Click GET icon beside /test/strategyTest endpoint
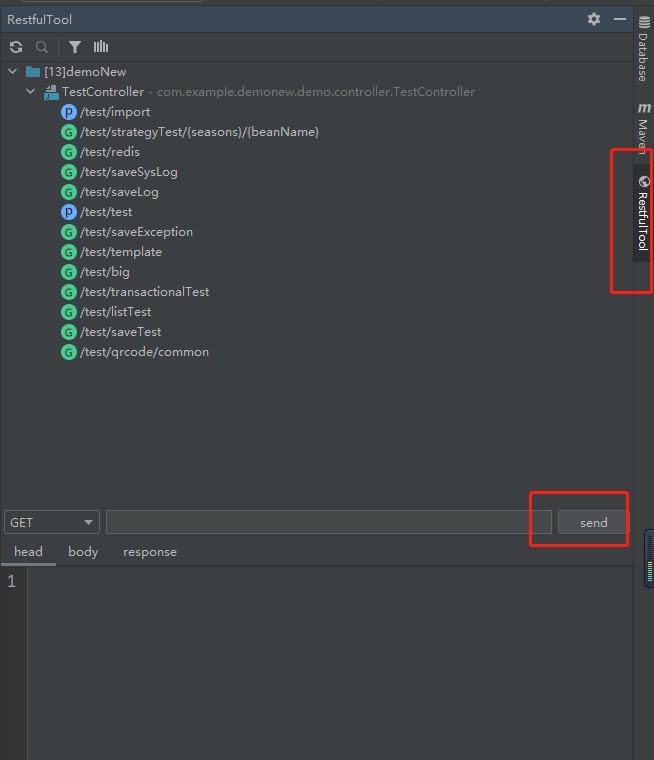This screenshot has height=760, width=654. (x=69, y=132)
